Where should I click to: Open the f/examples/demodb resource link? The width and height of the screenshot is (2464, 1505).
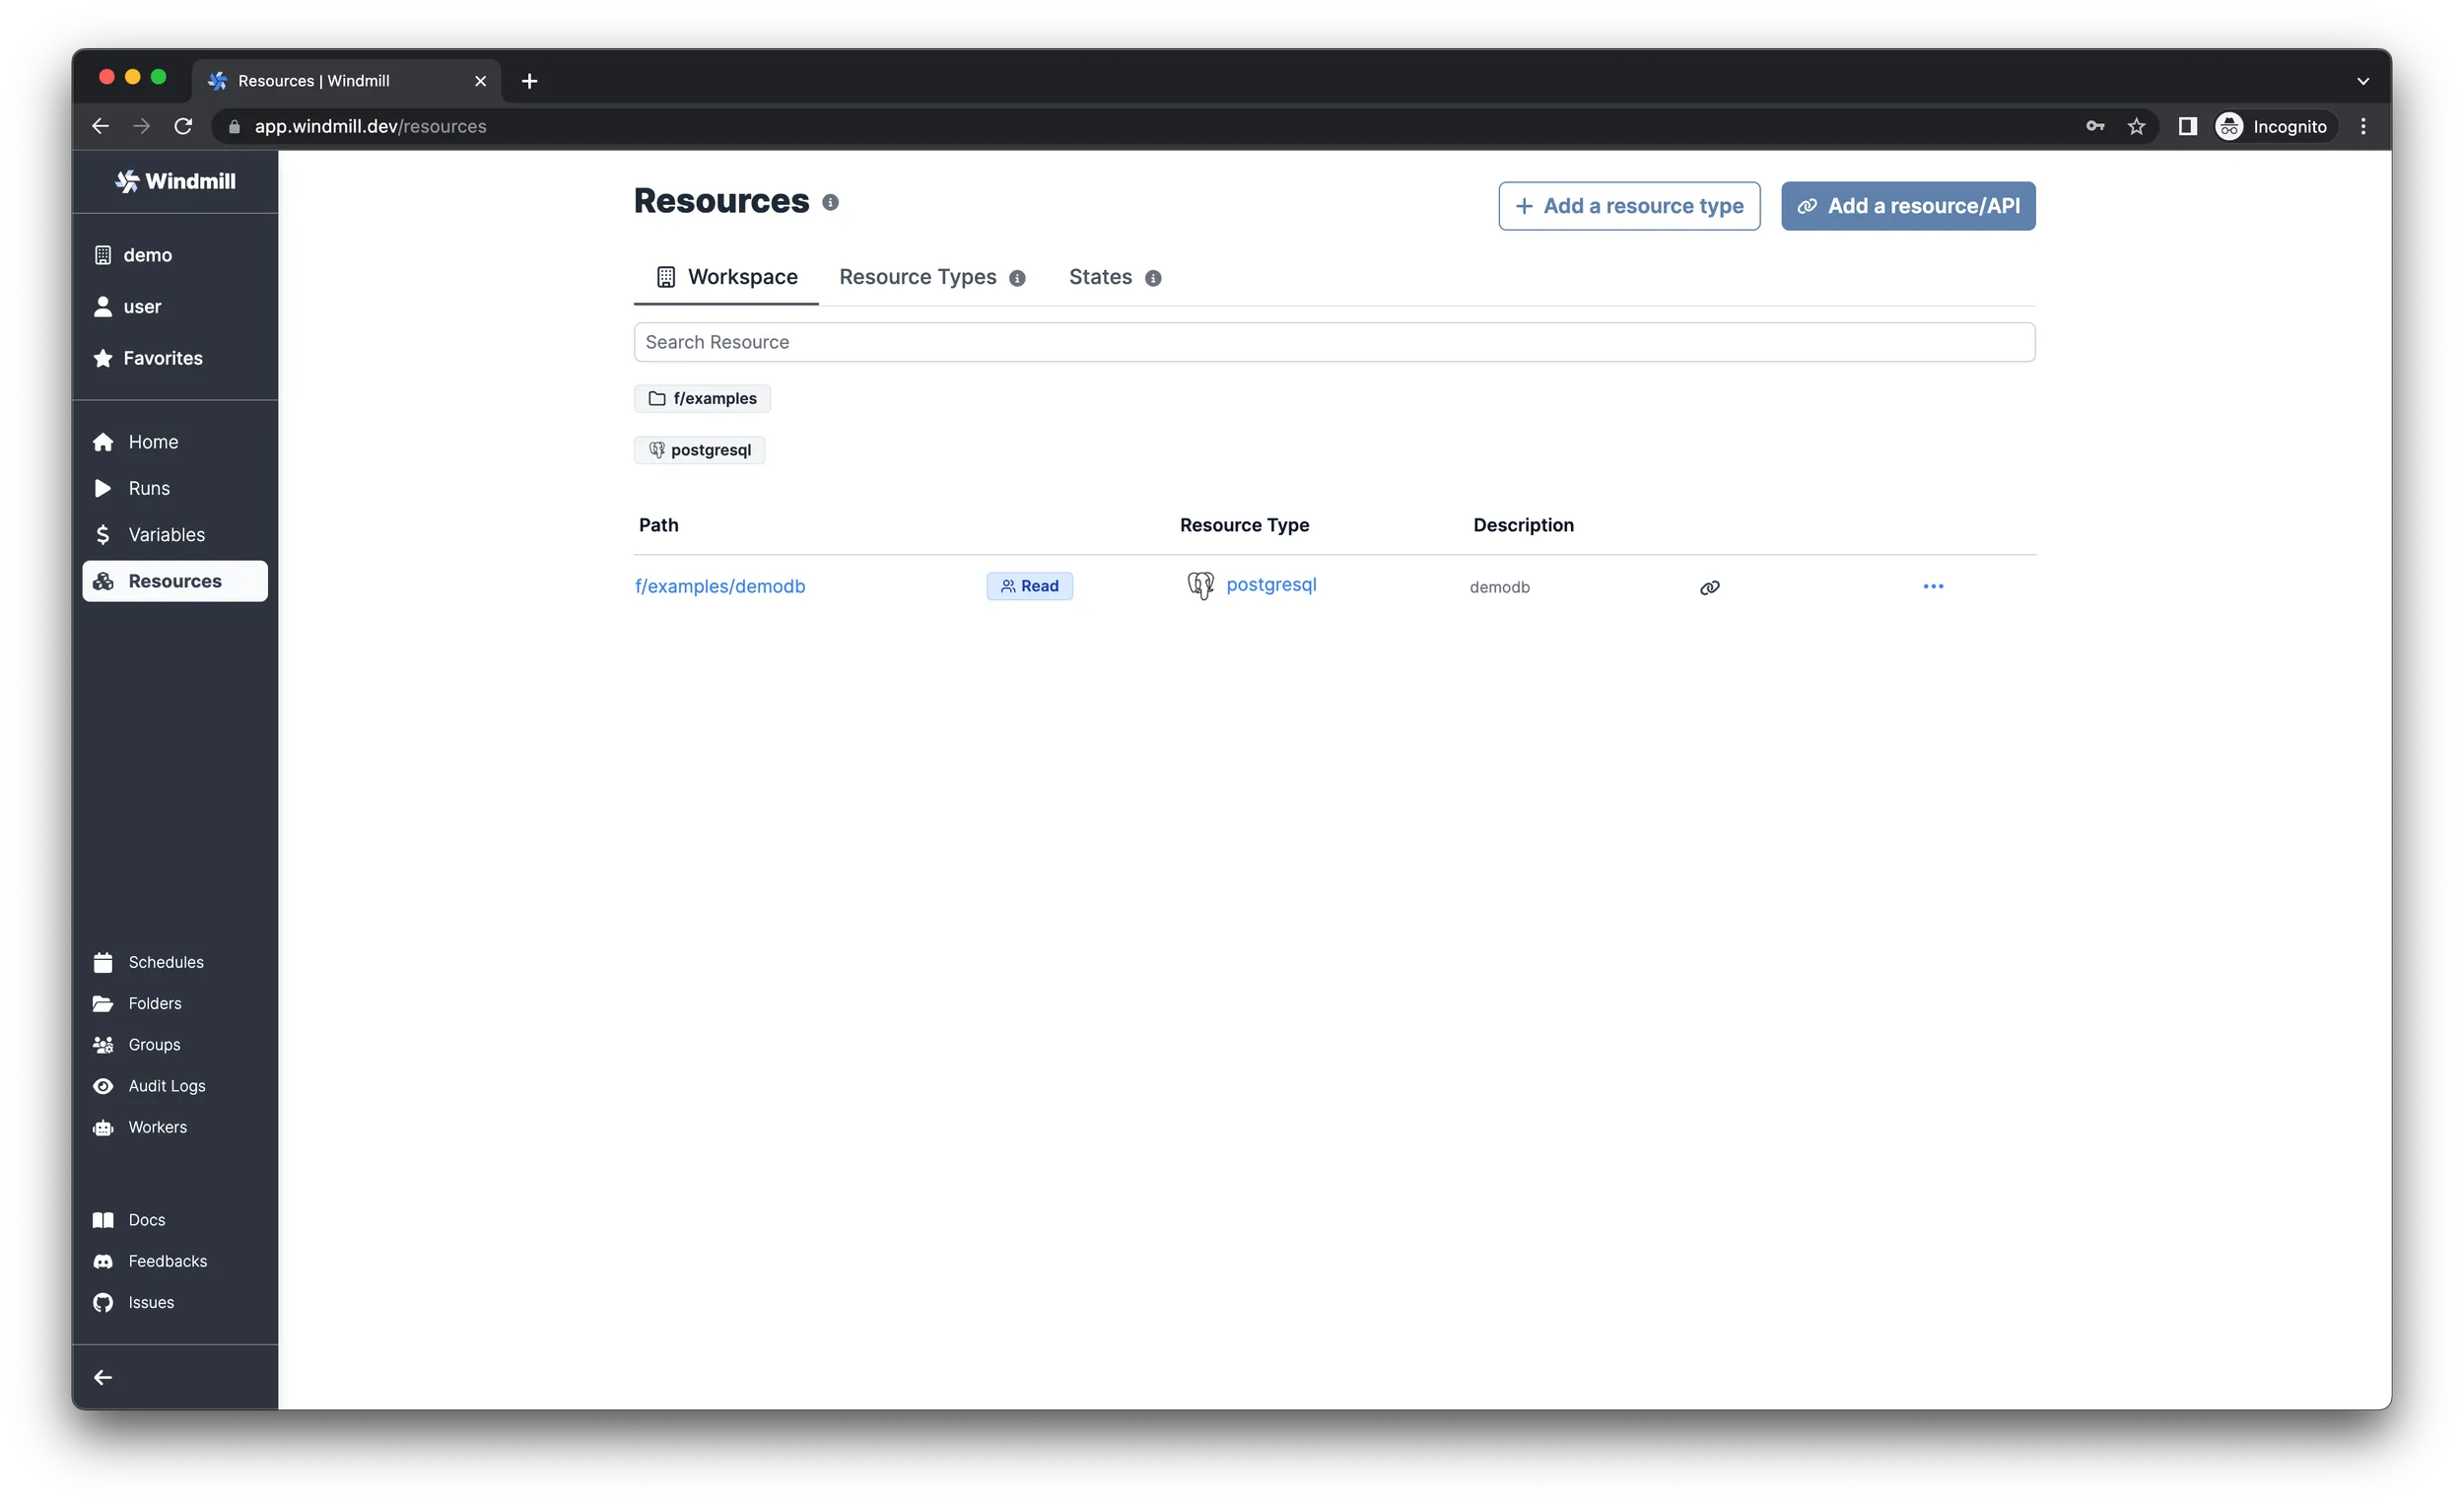719,586
